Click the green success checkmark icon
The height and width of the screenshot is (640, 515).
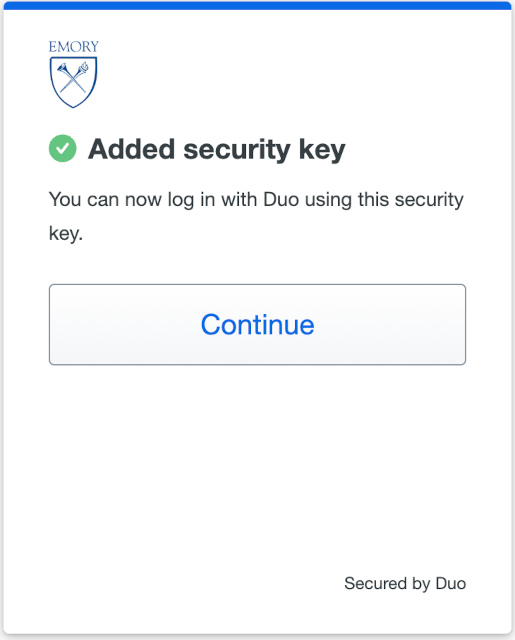coord(62,149)
